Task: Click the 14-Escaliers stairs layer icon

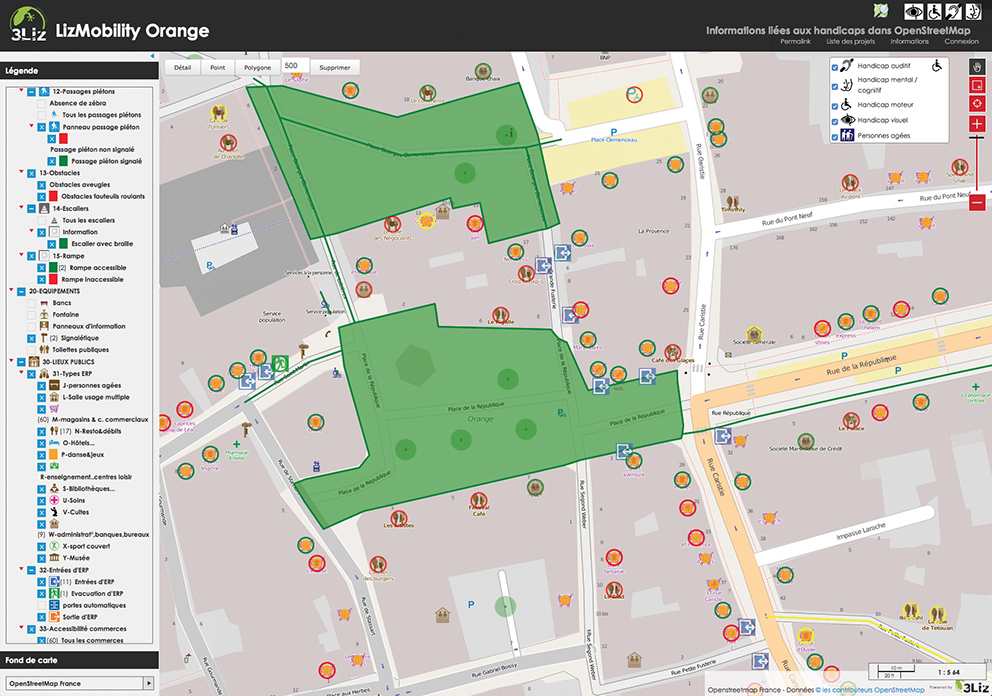Action: click(x=44, y=208)
